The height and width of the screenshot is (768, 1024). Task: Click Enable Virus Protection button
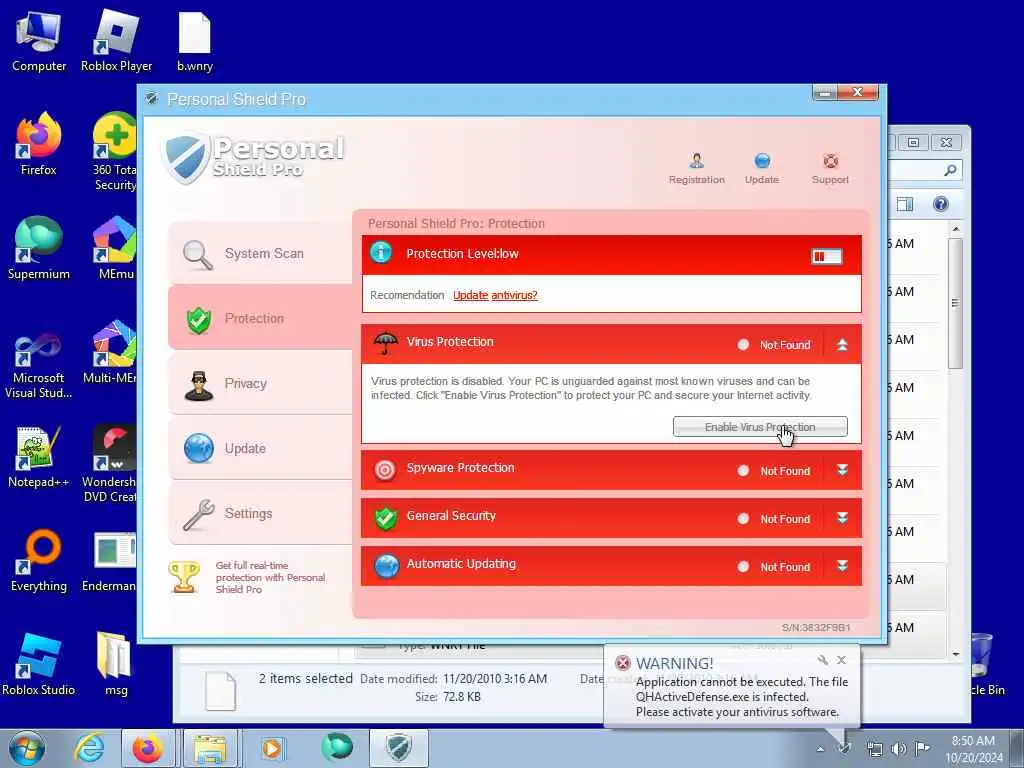coord(760,427)
